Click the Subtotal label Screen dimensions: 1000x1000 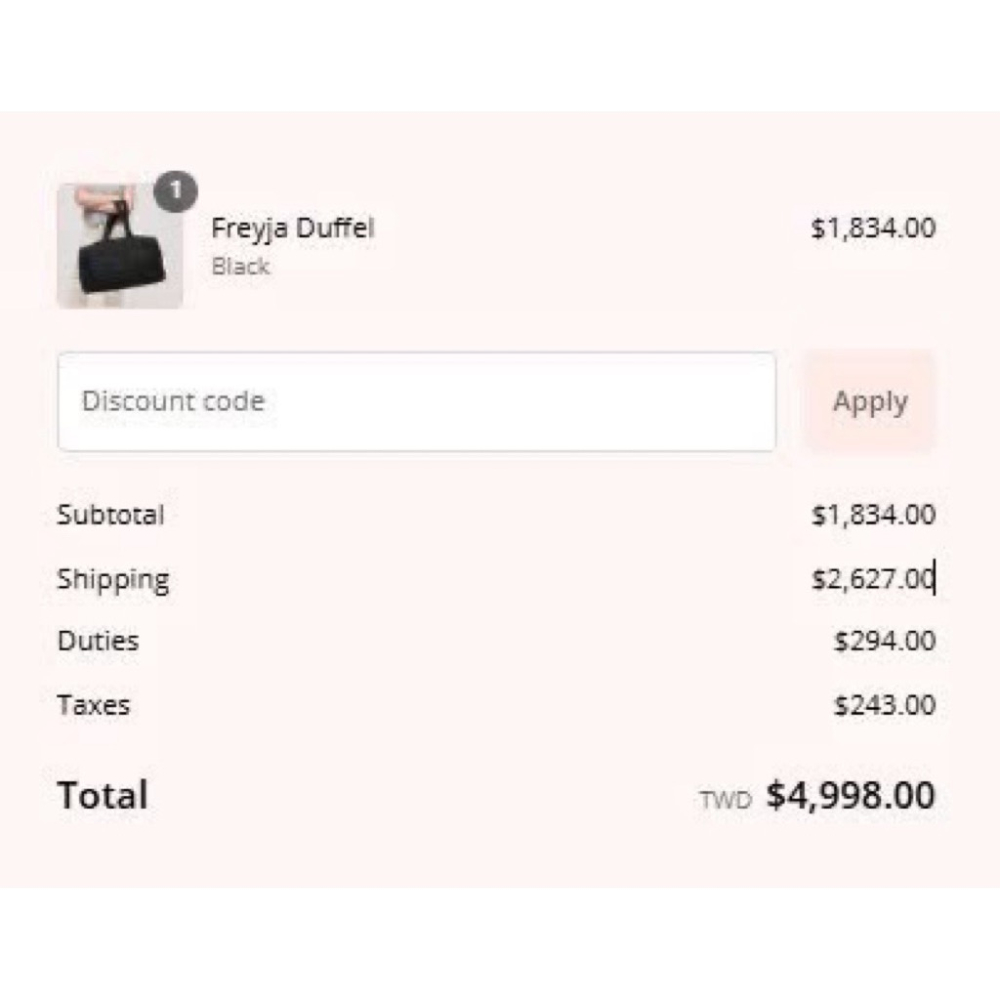[110, 516]
